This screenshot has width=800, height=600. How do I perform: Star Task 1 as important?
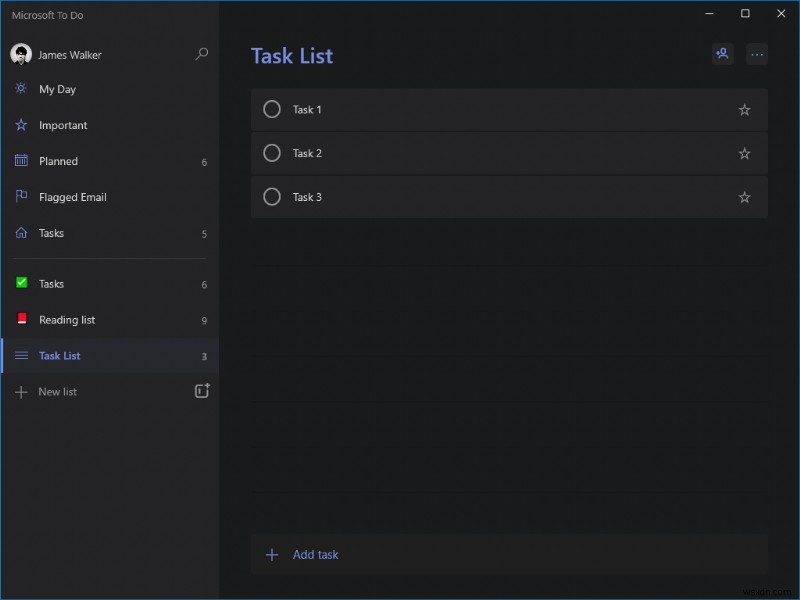point(744,110)
